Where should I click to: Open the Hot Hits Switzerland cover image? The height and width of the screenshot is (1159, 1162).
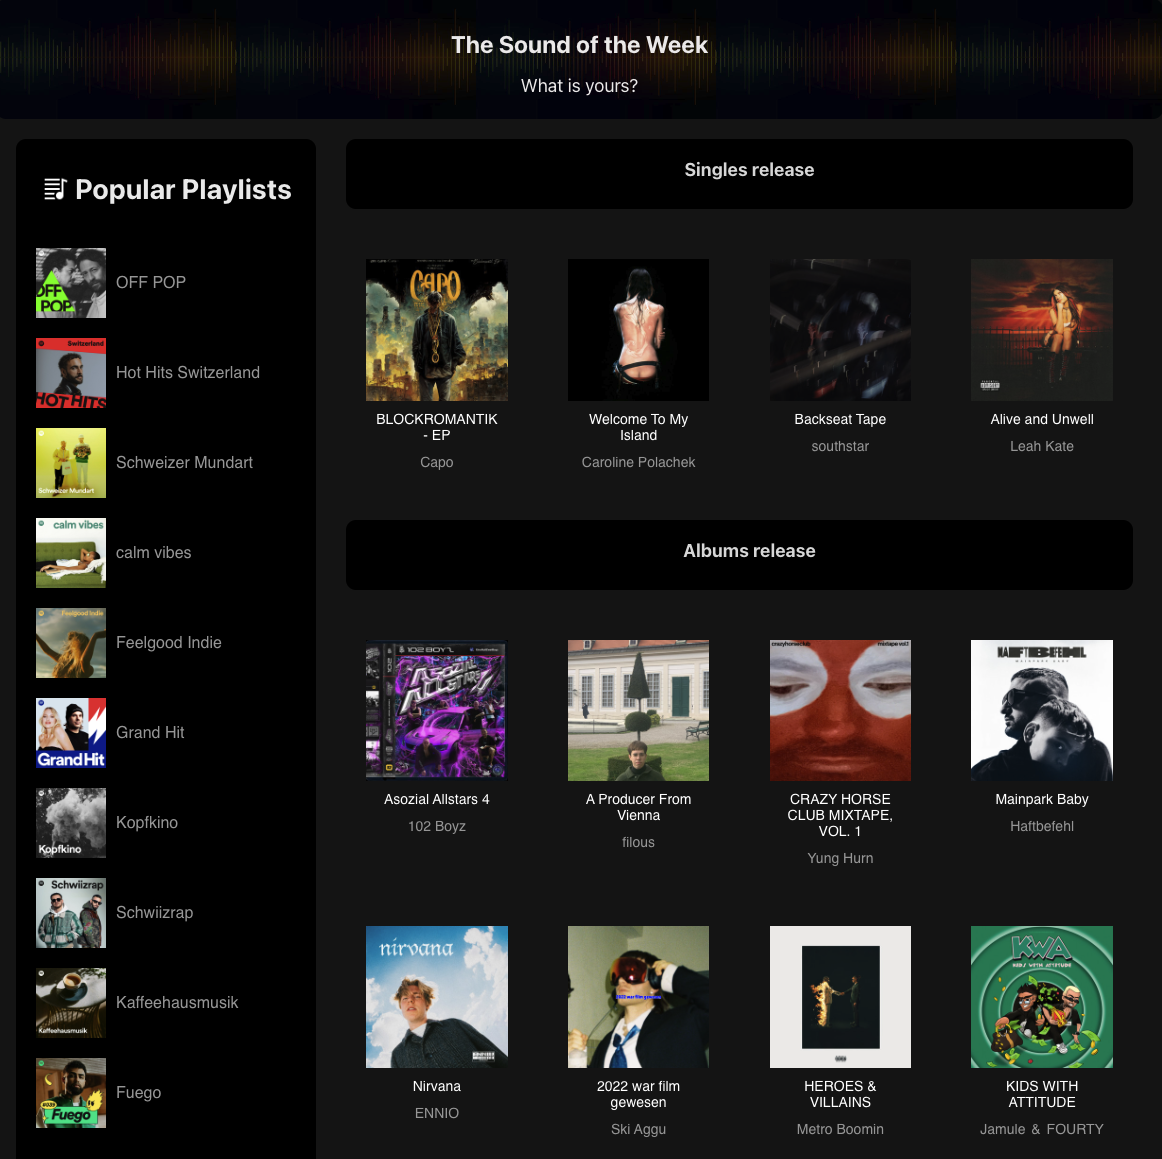click(71, 373)
